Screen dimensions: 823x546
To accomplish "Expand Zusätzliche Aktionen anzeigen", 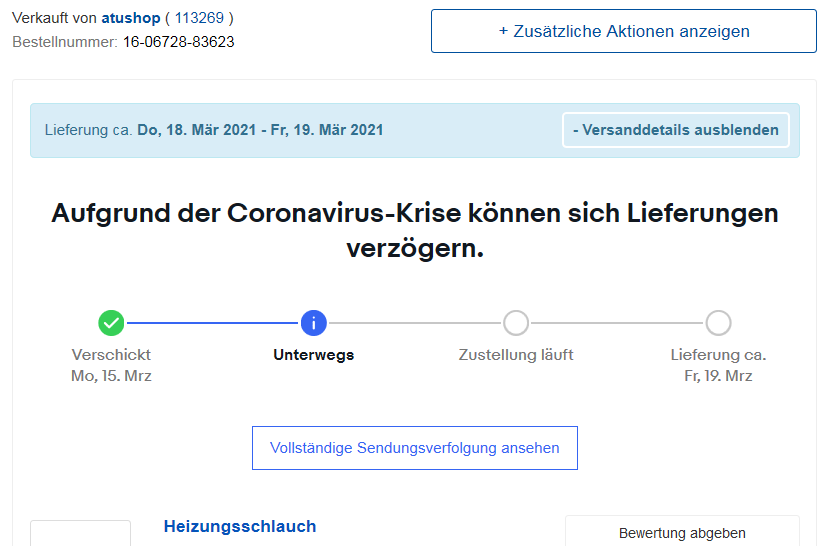I will [x=623, y=31].
